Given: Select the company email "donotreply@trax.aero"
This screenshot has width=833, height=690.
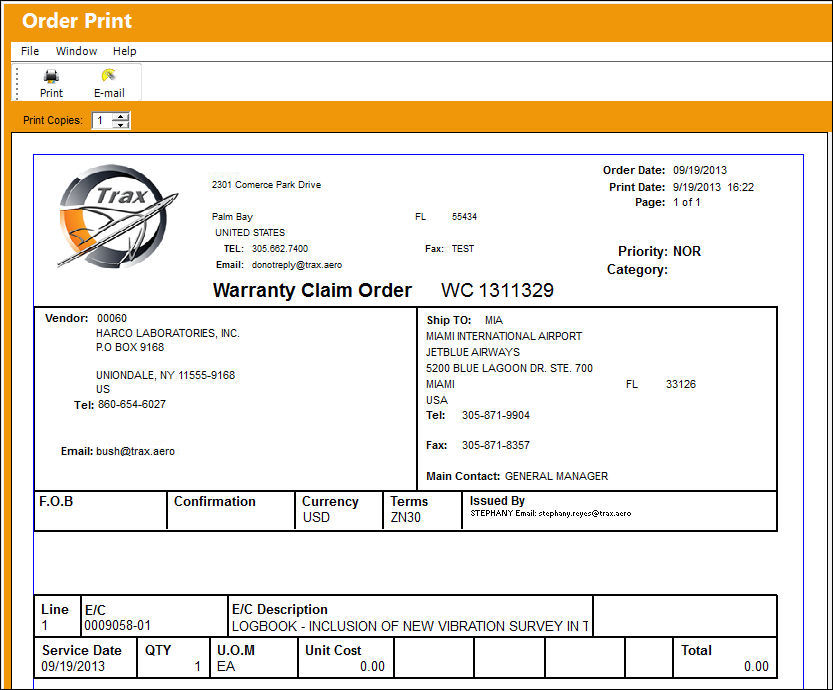Looking at the screenshot, I should pyautogui.click(x=297, y=265).
